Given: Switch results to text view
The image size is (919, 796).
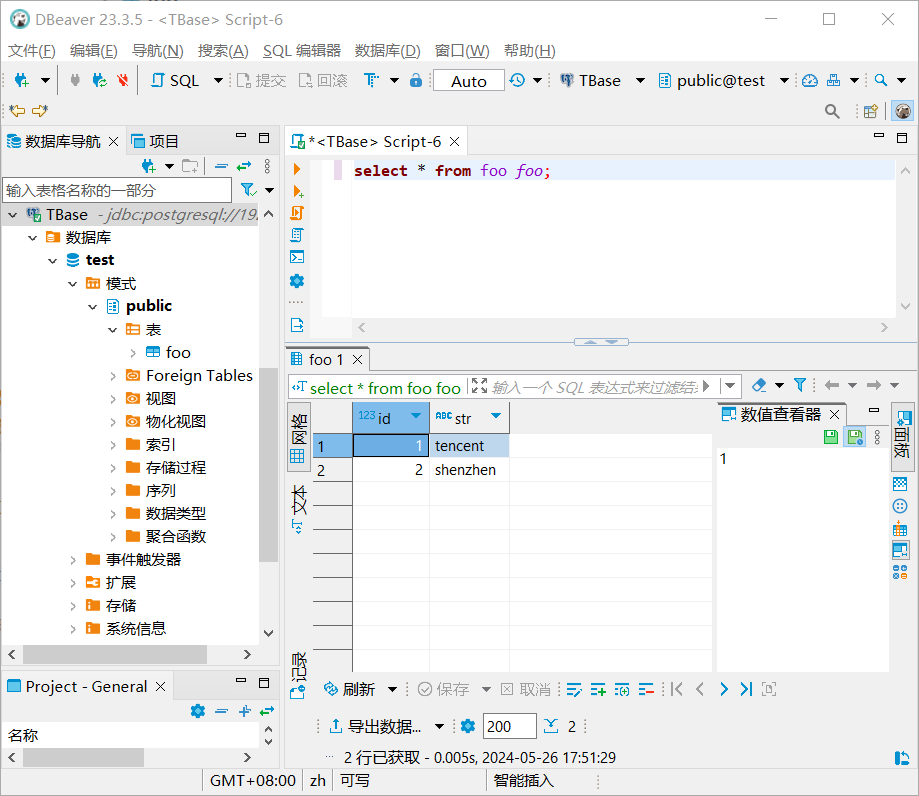Looking at the screenshot, I should pyautogui.click(x=298, y=509).
